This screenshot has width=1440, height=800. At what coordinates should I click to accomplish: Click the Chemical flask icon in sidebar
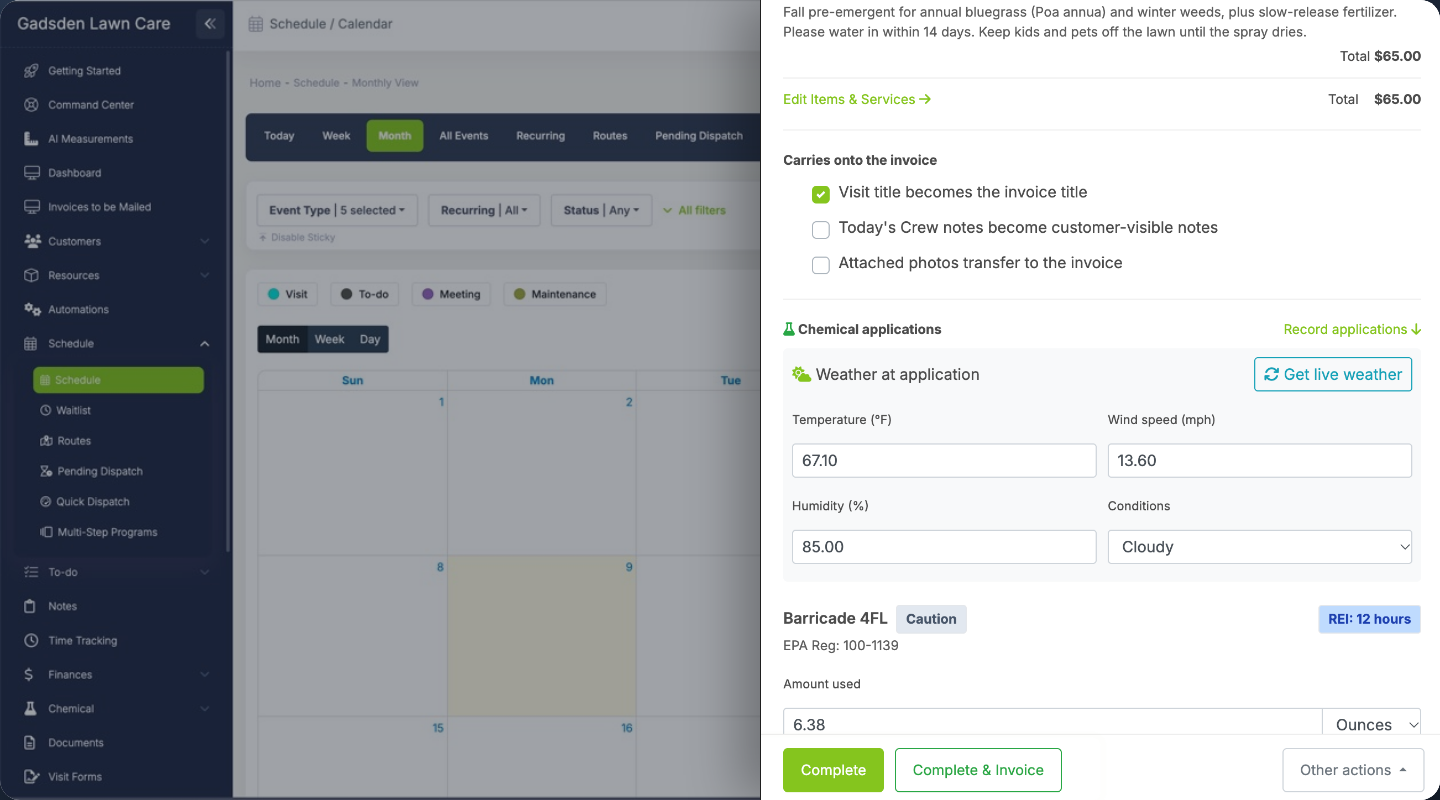tap(32, 708)
